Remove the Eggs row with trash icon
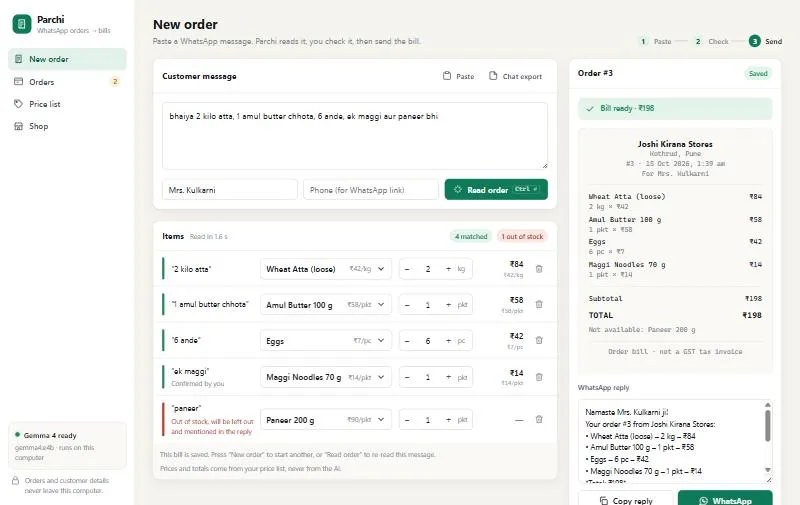This screenshot has width=800, height=505. click(x=539, y=340)
